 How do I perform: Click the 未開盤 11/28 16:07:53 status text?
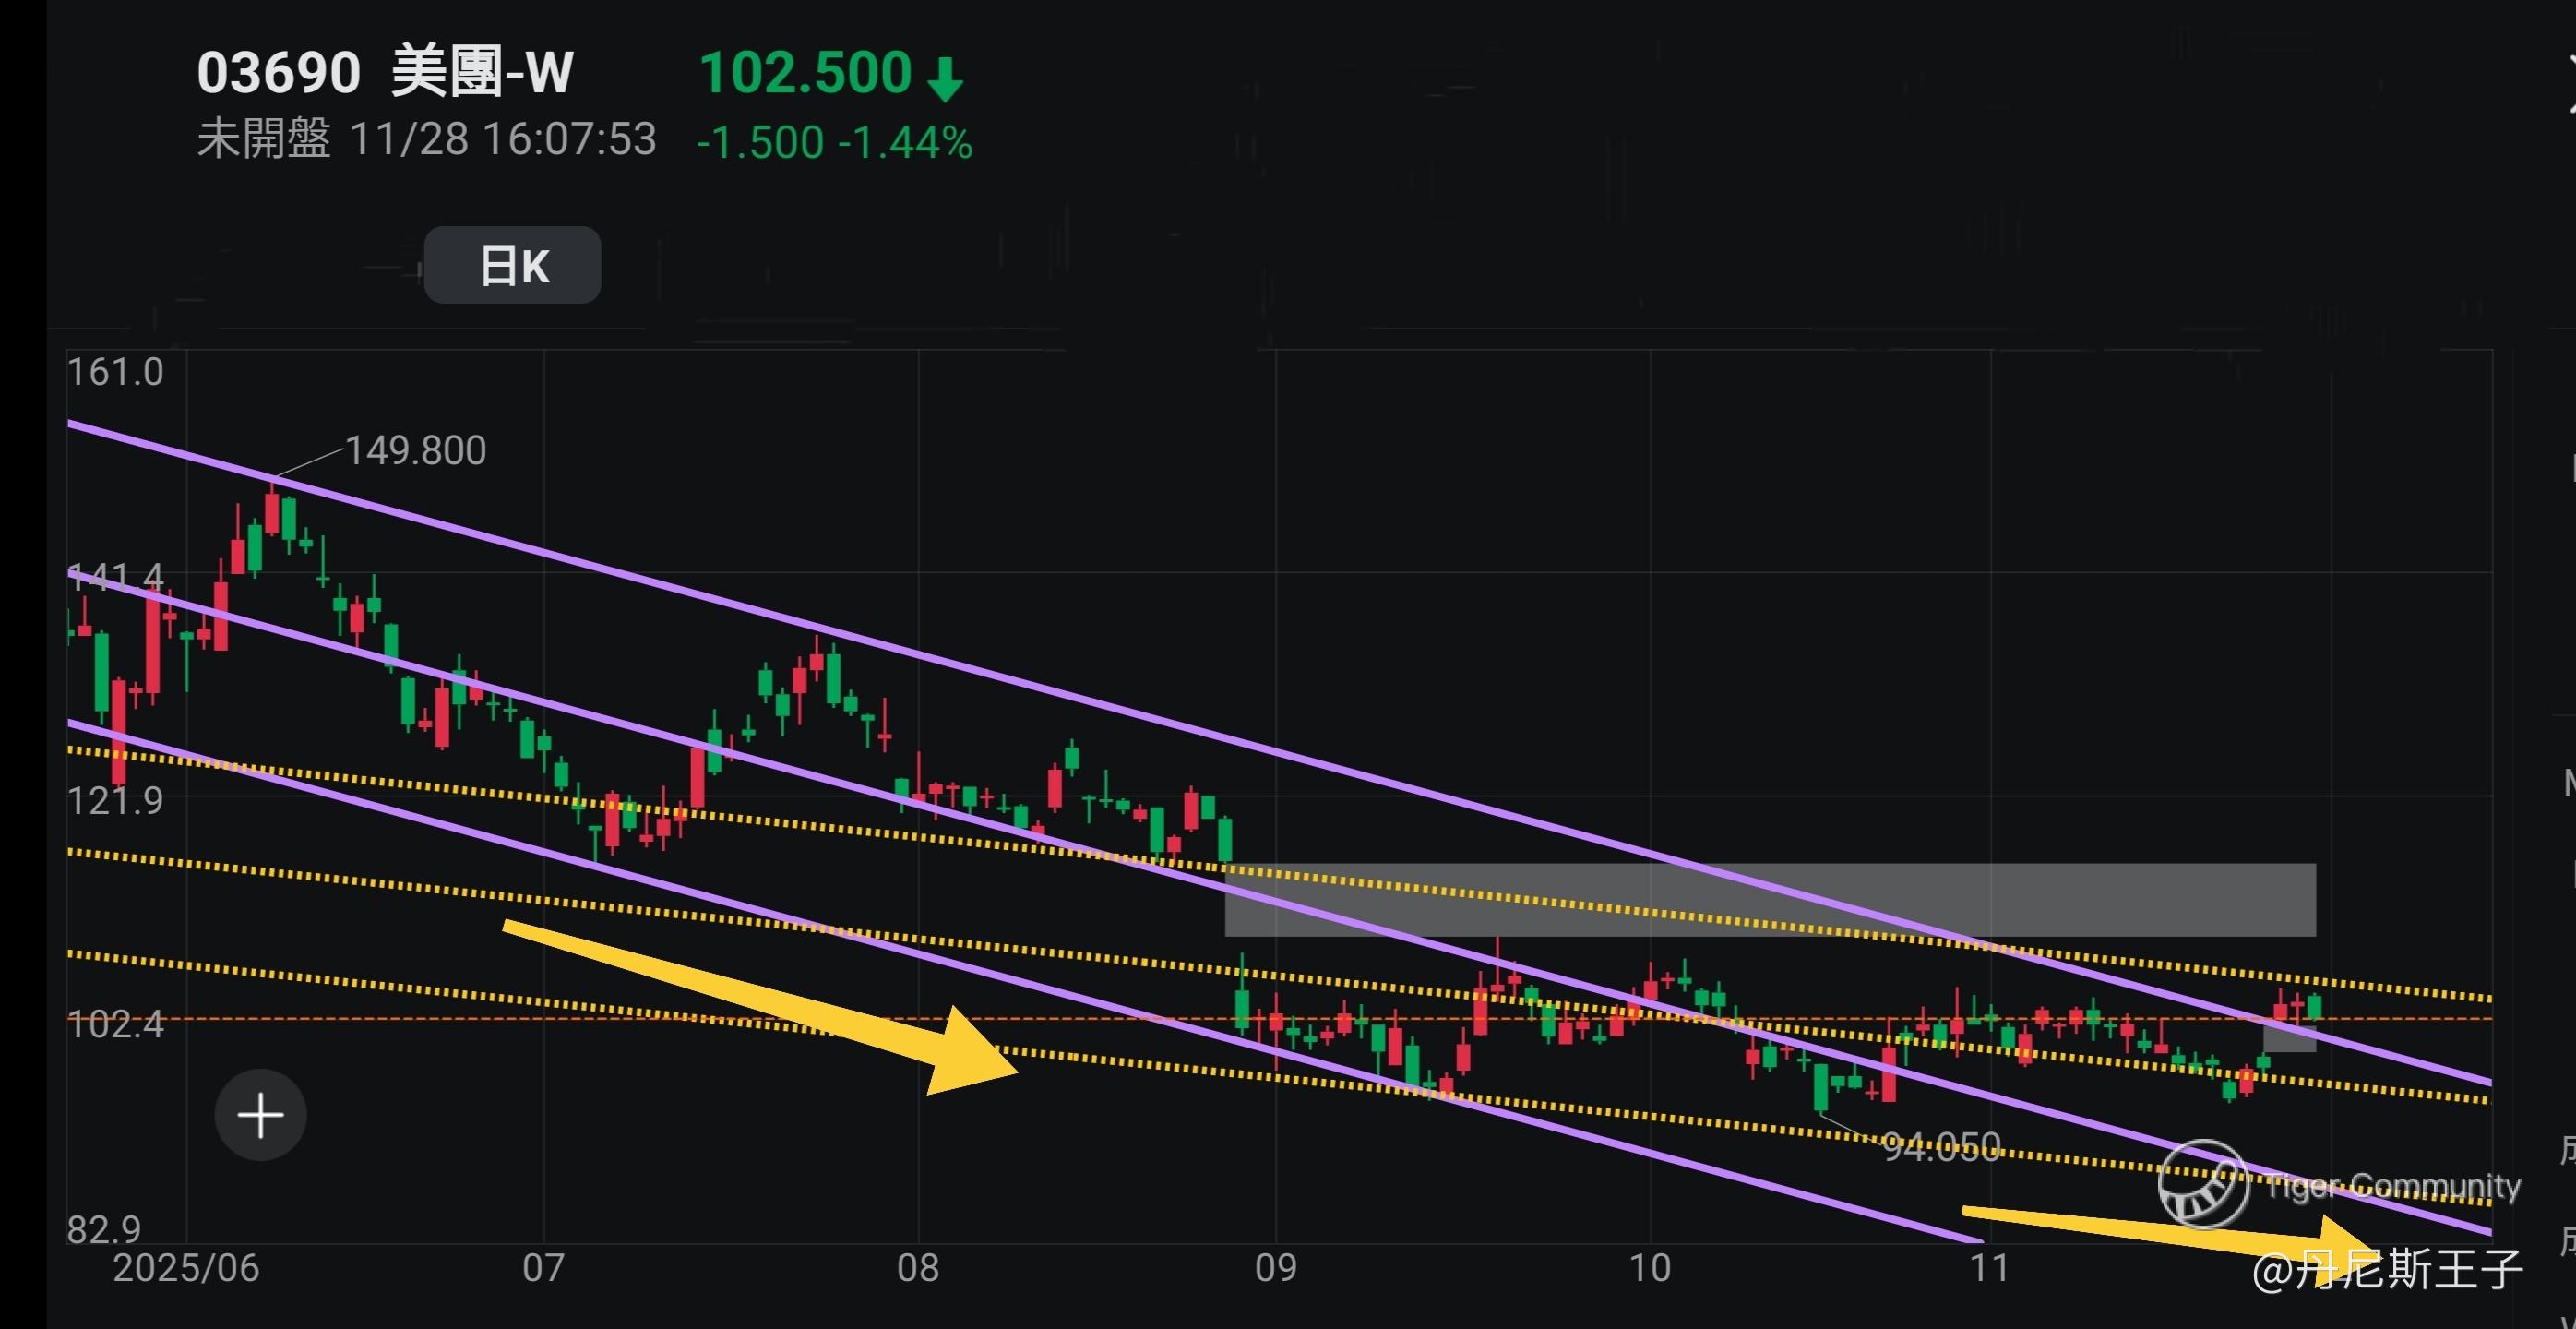pos(426,139)
